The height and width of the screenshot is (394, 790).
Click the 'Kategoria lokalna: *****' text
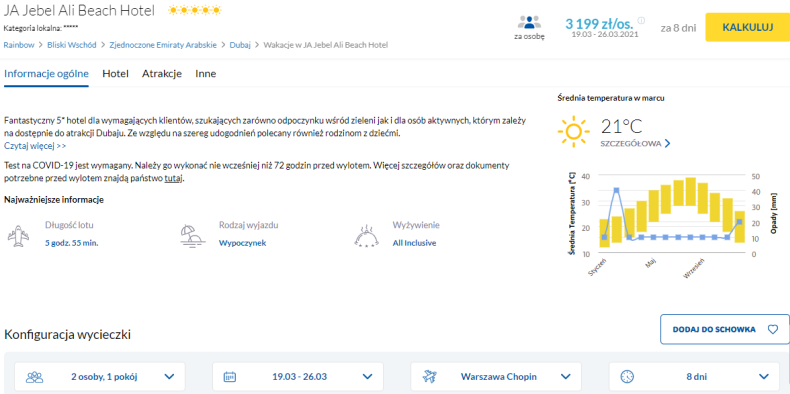point(41,28)
